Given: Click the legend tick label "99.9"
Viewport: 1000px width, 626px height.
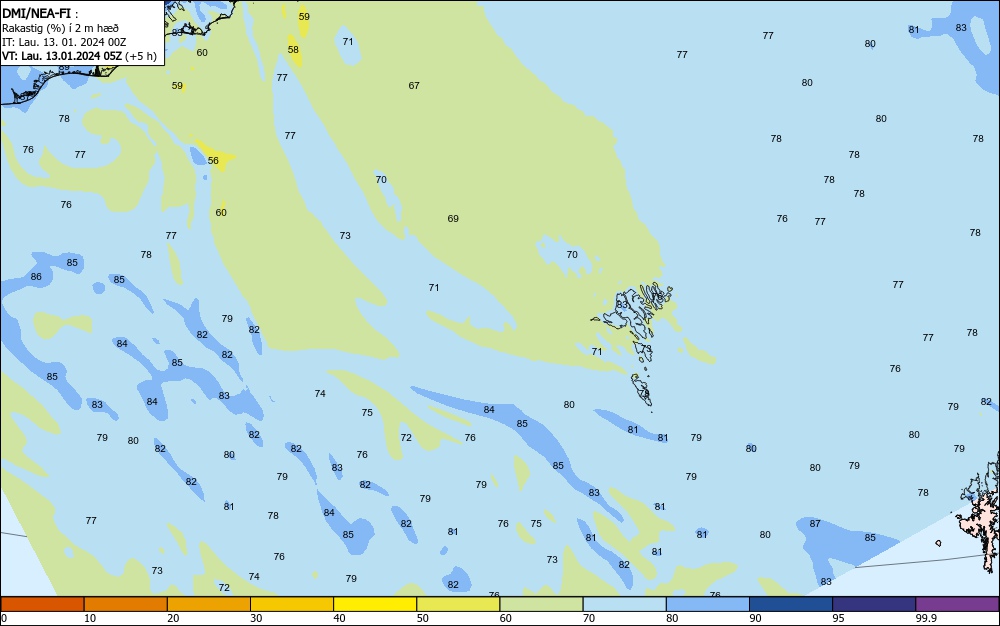Looking at the screenshot, I should 926,618.
